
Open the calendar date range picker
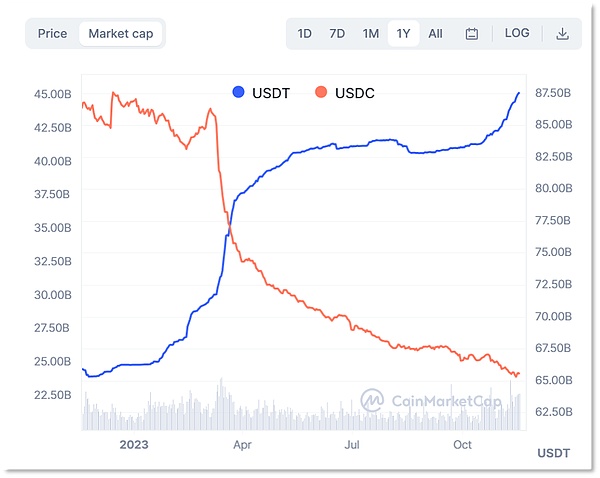click(x=472, y=33)
